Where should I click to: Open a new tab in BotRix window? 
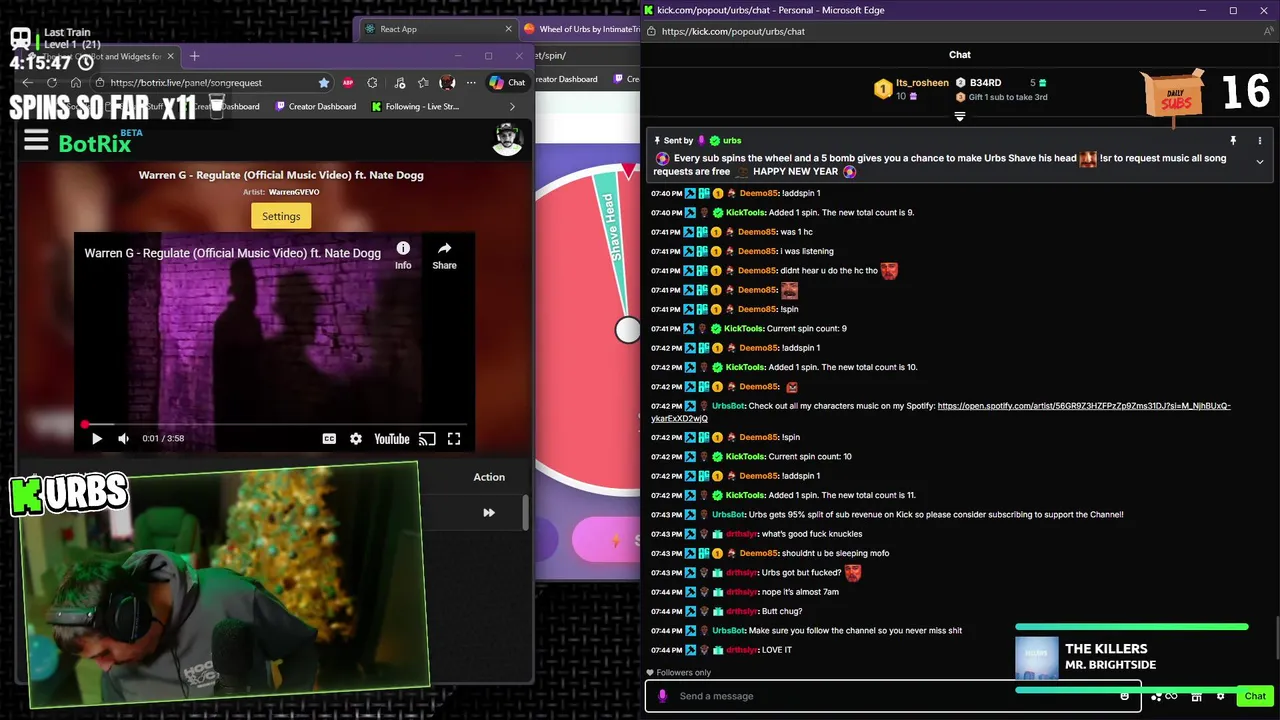(195, 57)
